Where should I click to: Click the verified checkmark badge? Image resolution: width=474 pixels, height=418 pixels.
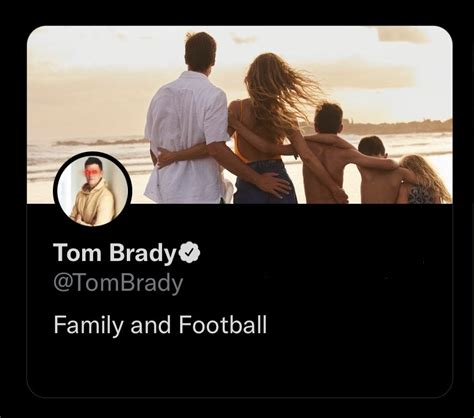point(190,253)
